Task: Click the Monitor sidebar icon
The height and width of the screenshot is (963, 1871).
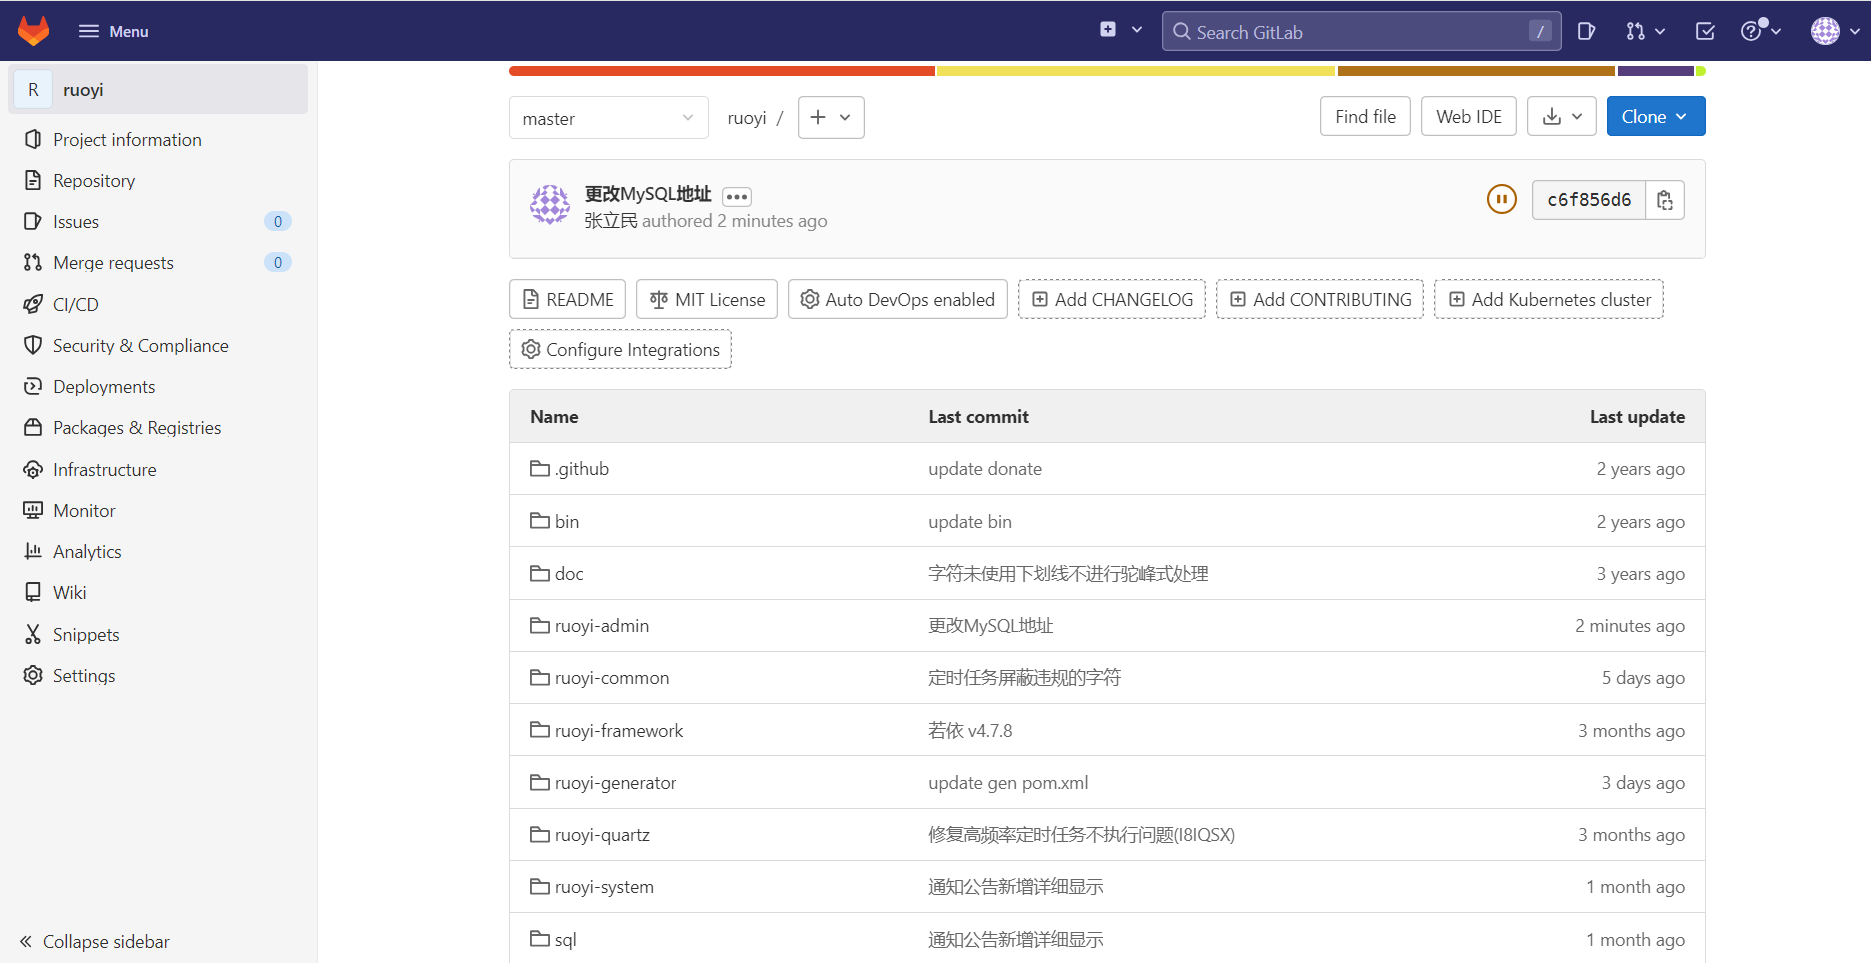Action: [x=33, y=510]
